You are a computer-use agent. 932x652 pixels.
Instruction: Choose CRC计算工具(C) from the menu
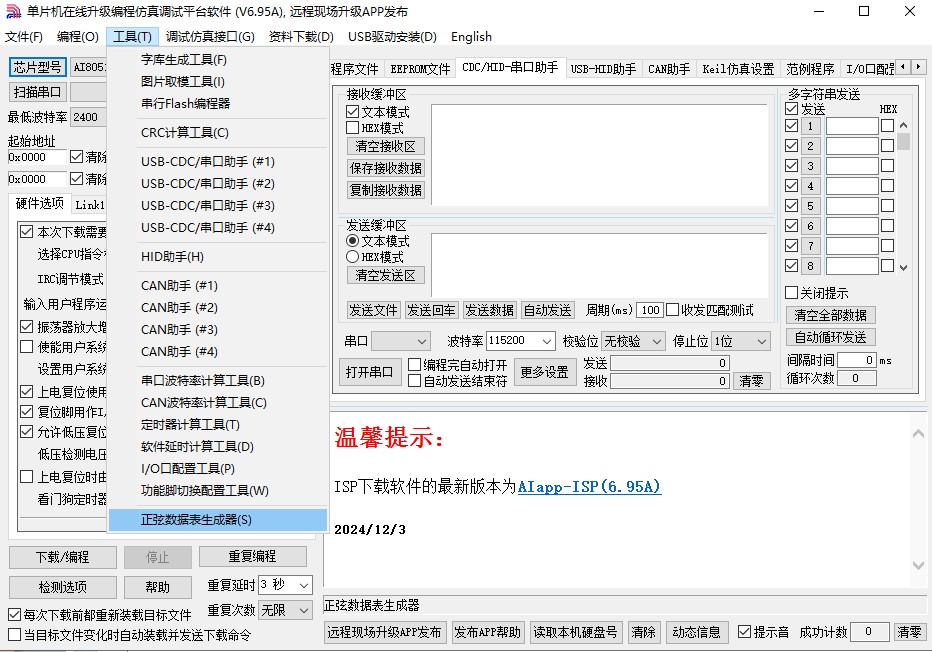click(218, 133)
